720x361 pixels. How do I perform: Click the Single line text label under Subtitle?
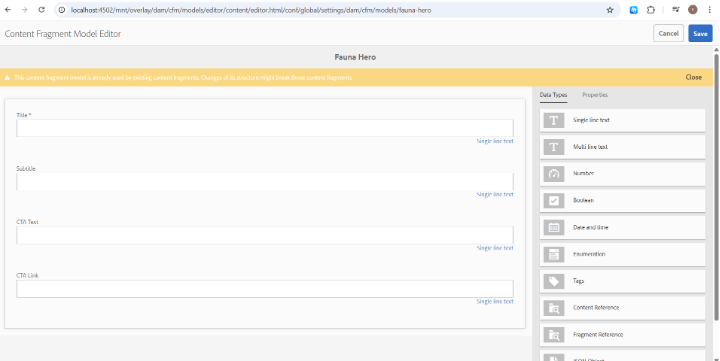[495, 194]
